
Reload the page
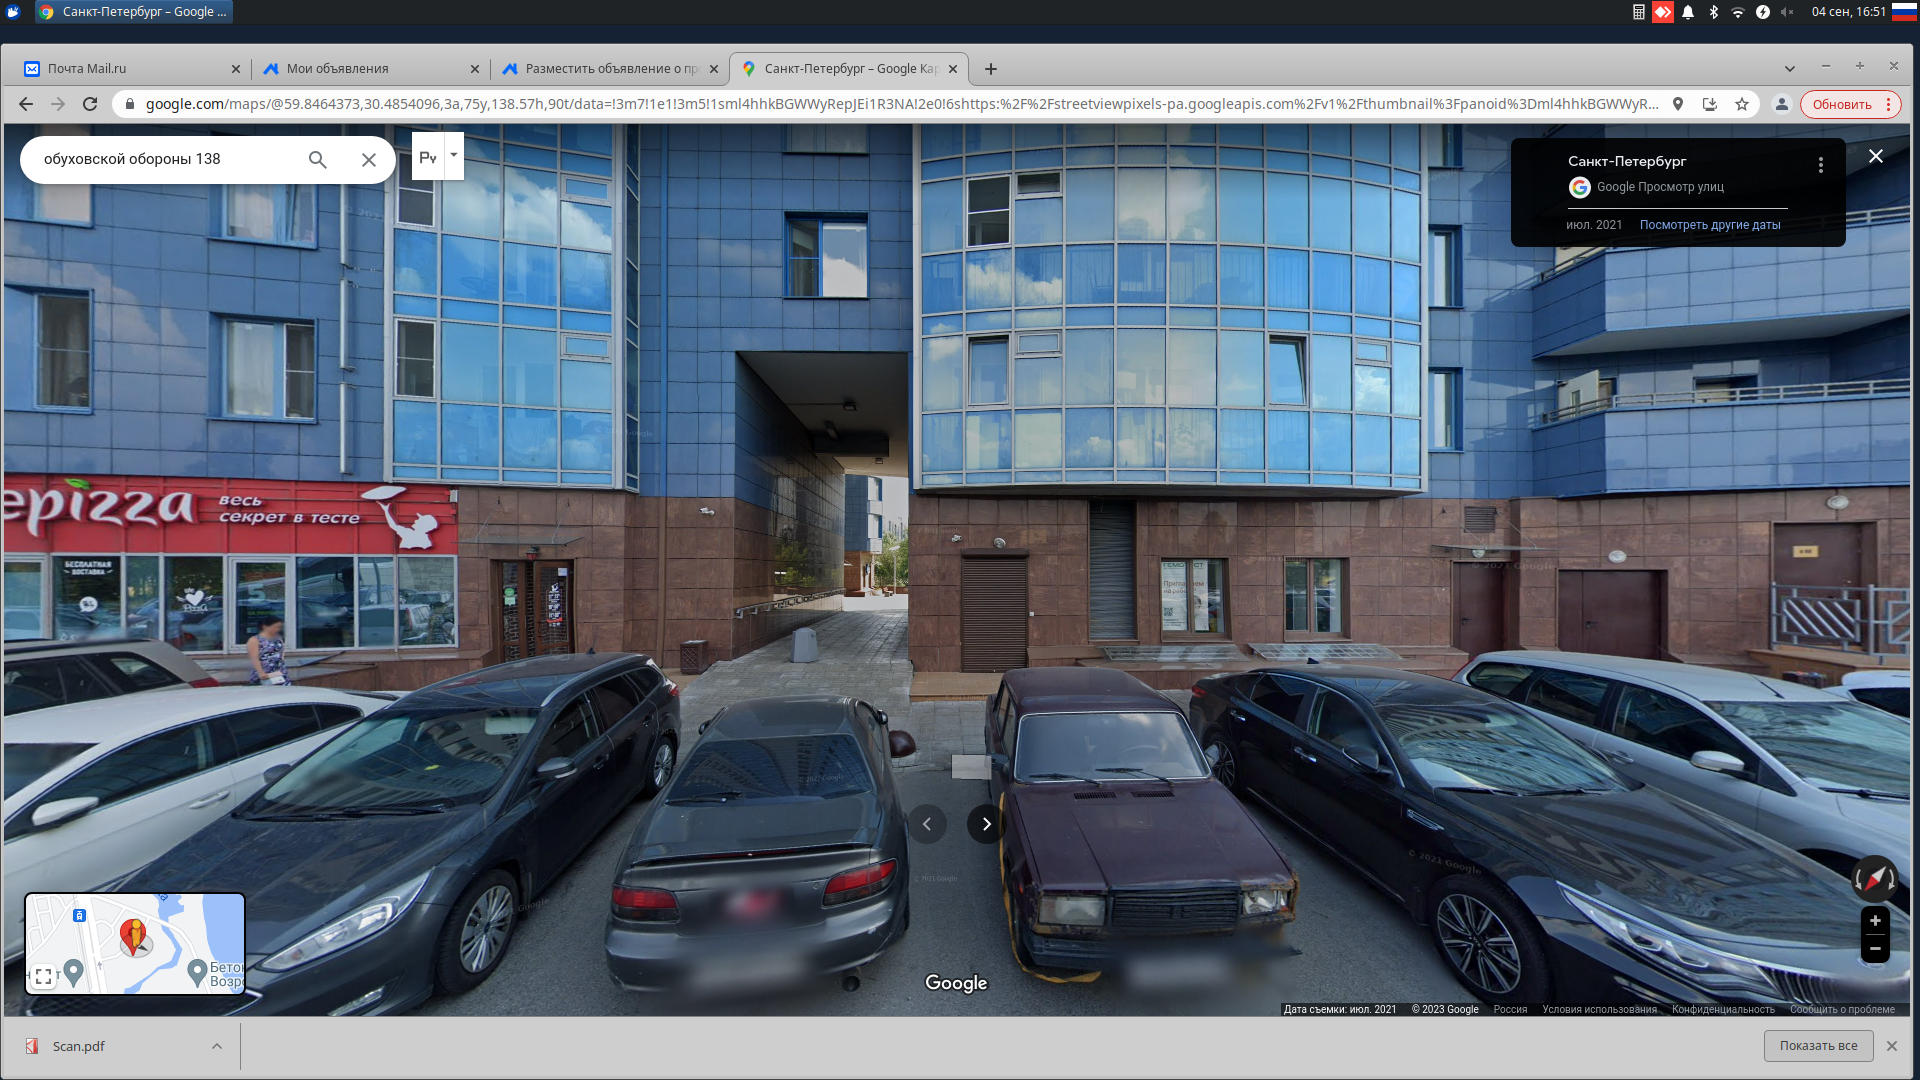click(x=90, y=104)
